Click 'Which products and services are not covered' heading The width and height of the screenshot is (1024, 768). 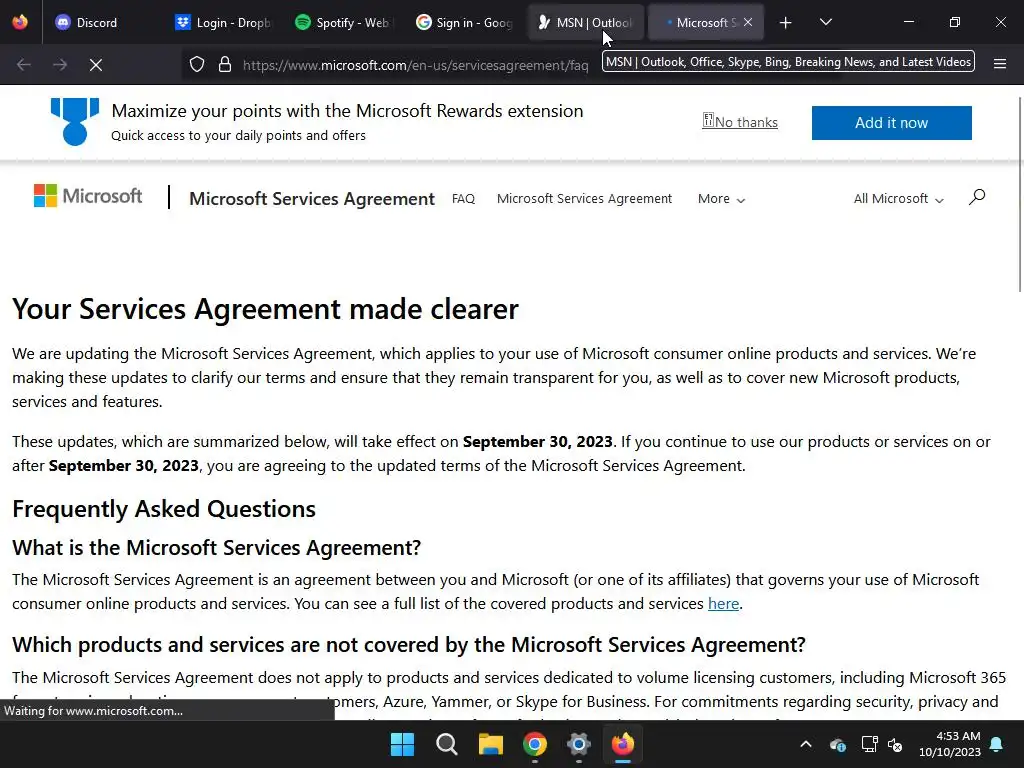coord(408,645)
